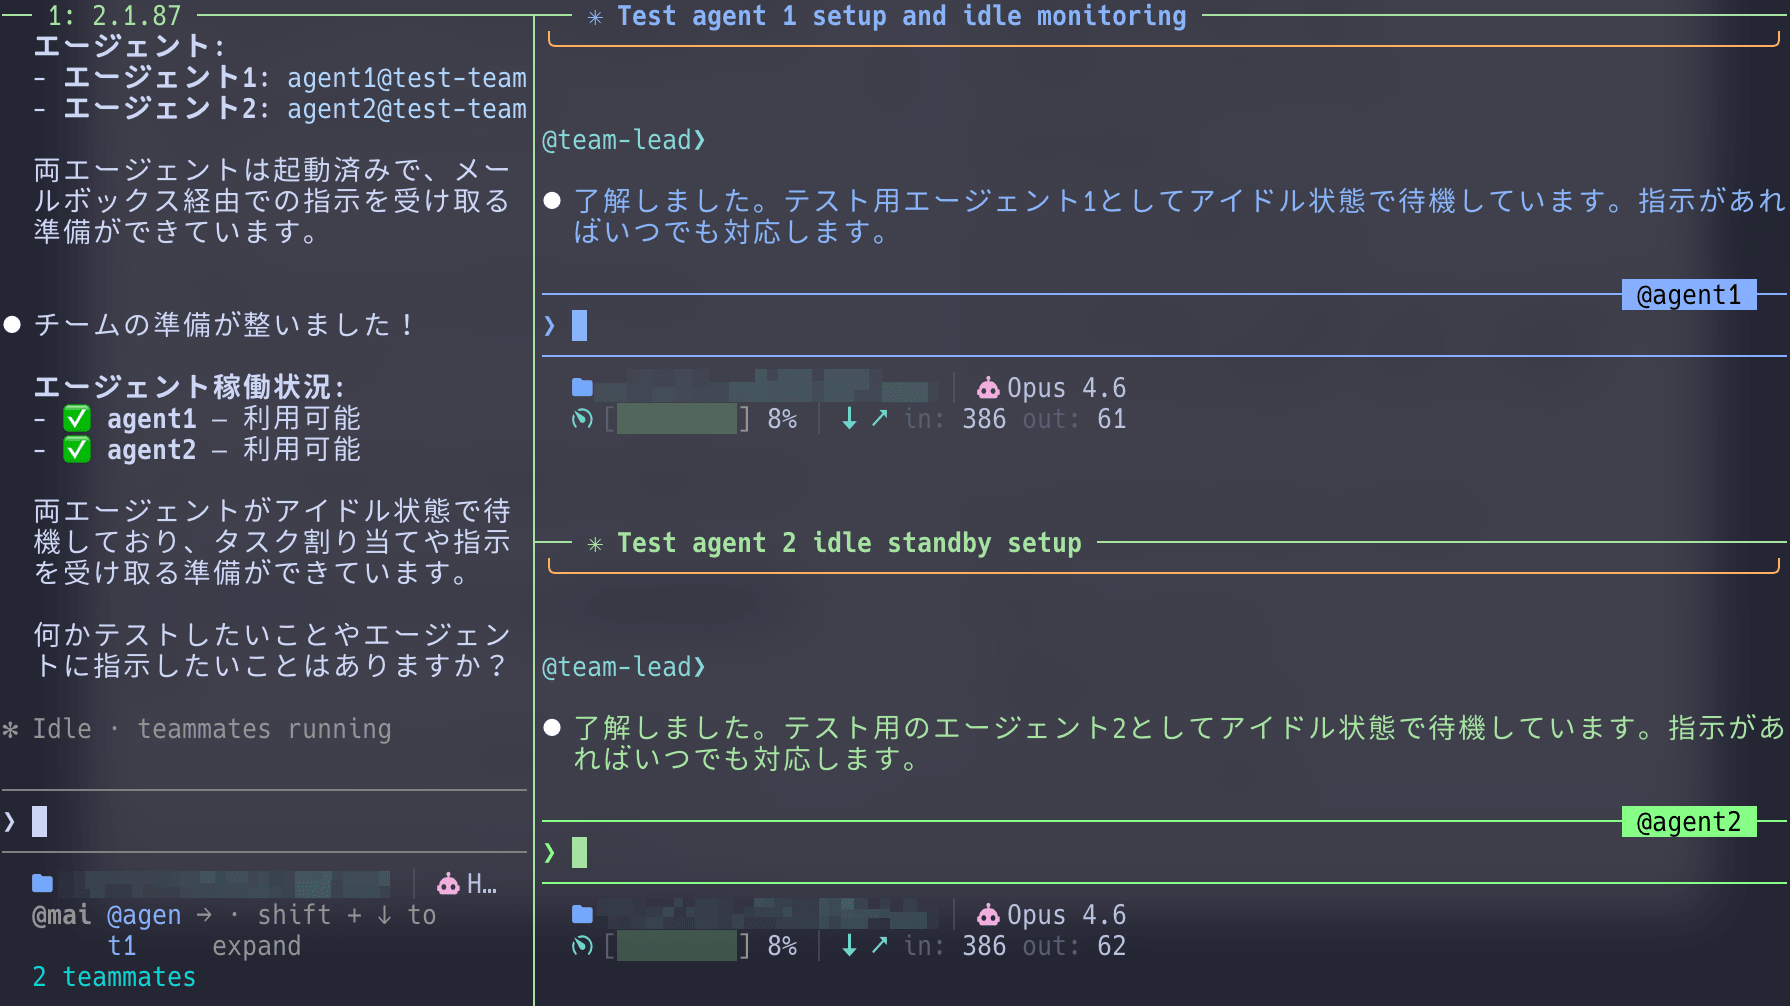Click the prompt chevron in the agent2 pane
Screen dimensions: 1790x1006
549,853
